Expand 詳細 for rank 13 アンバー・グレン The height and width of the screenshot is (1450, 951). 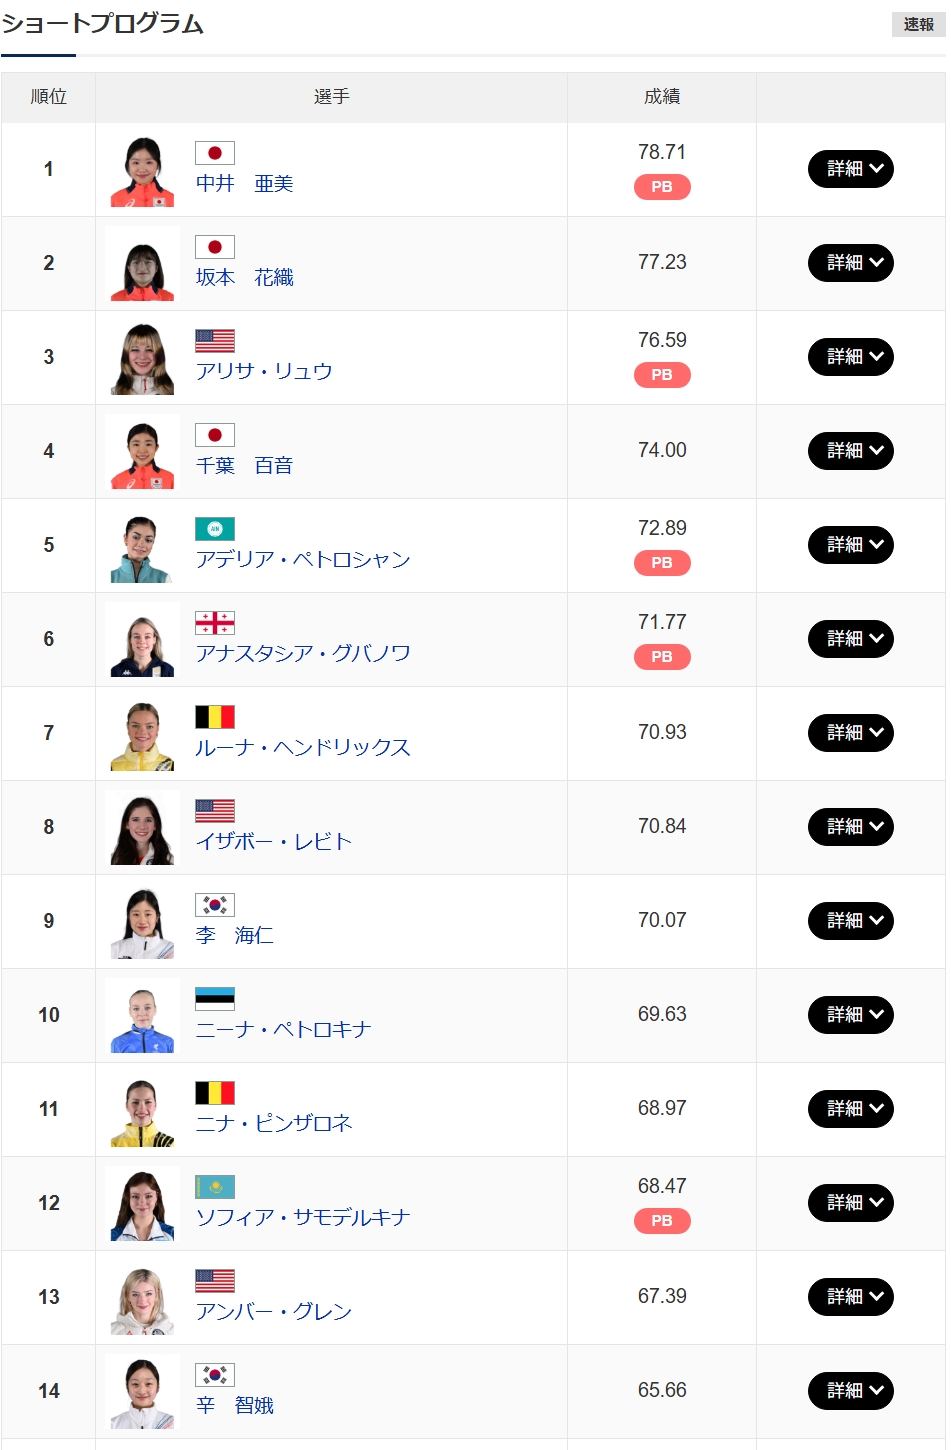(x=850, y=1297)
